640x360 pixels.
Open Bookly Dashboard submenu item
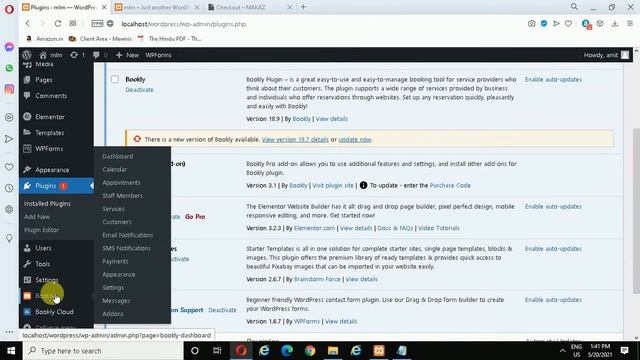tap(118, 156)
